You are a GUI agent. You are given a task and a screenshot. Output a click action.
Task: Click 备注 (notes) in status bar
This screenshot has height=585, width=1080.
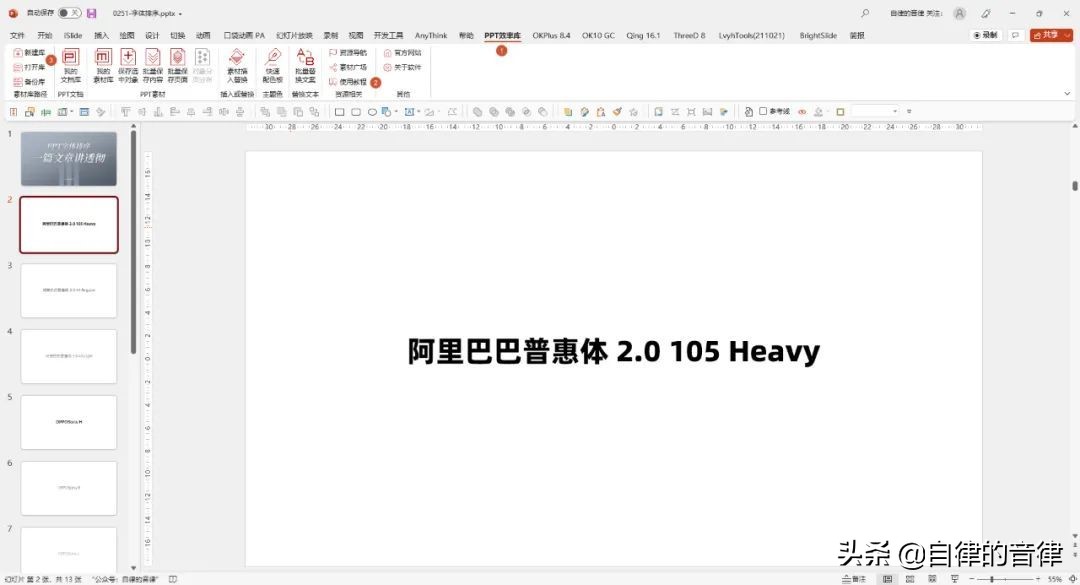[854, 579]
